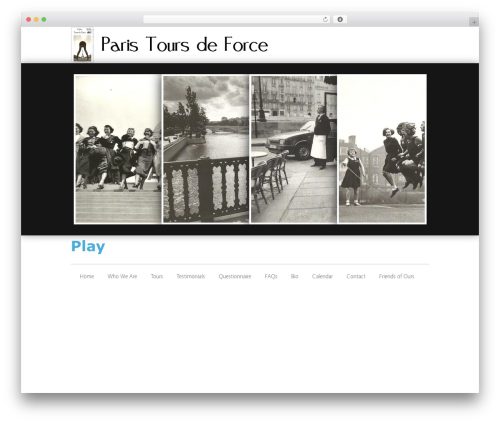Viewport: 500px width, 423px height.
Task: Select the river and bridge railing photo
Action: tap(206, 149)
